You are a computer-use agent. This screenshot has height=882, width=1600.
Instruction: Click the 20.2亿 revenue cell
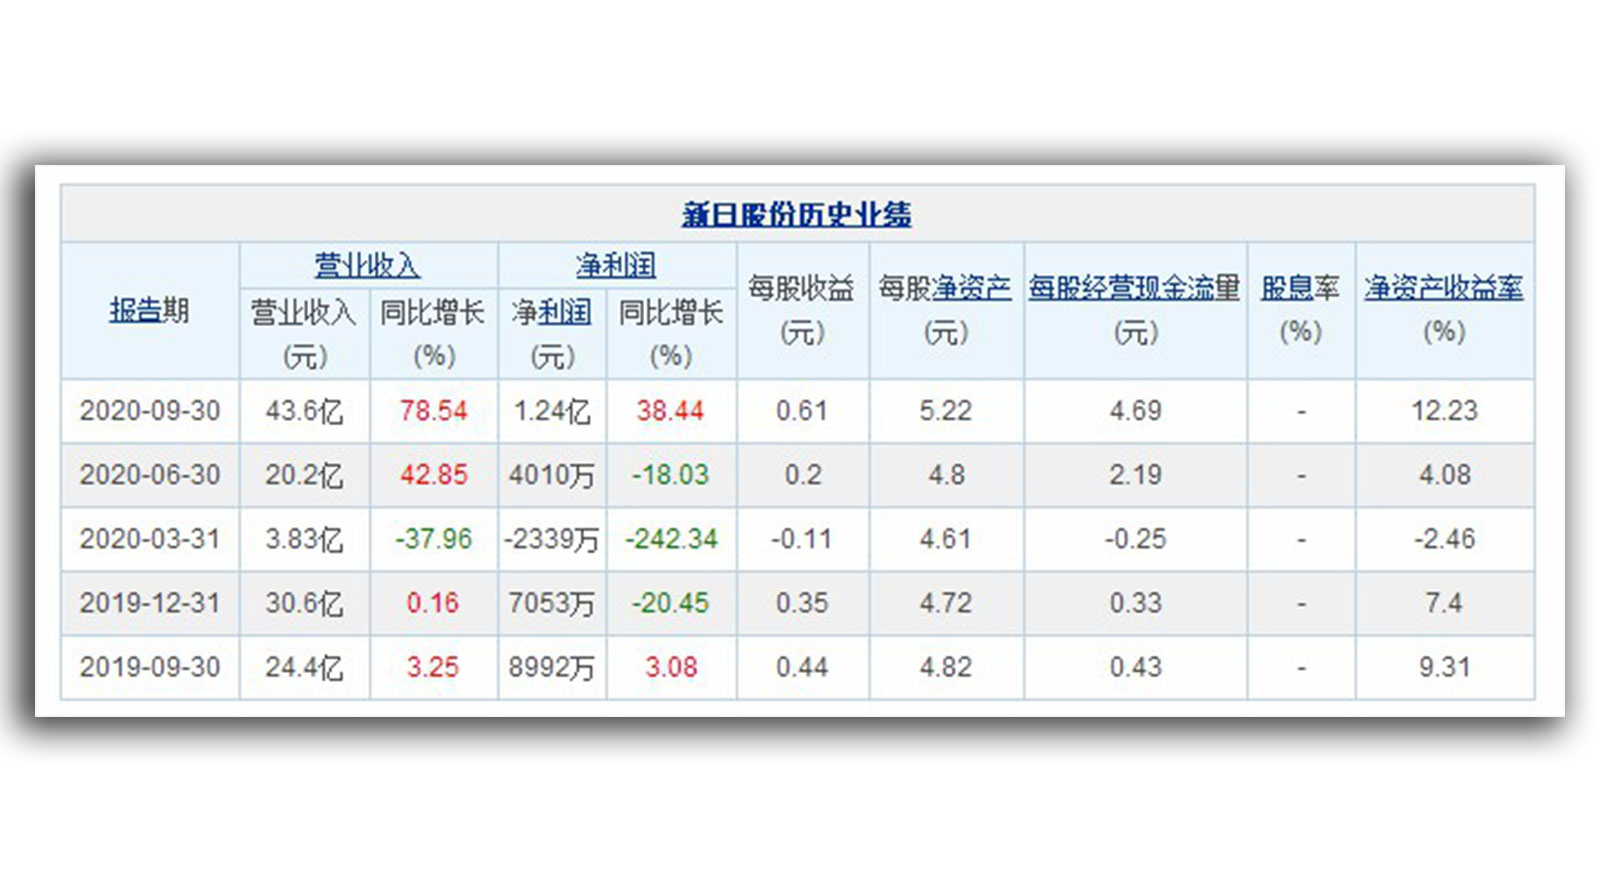[x=304, y=475]
